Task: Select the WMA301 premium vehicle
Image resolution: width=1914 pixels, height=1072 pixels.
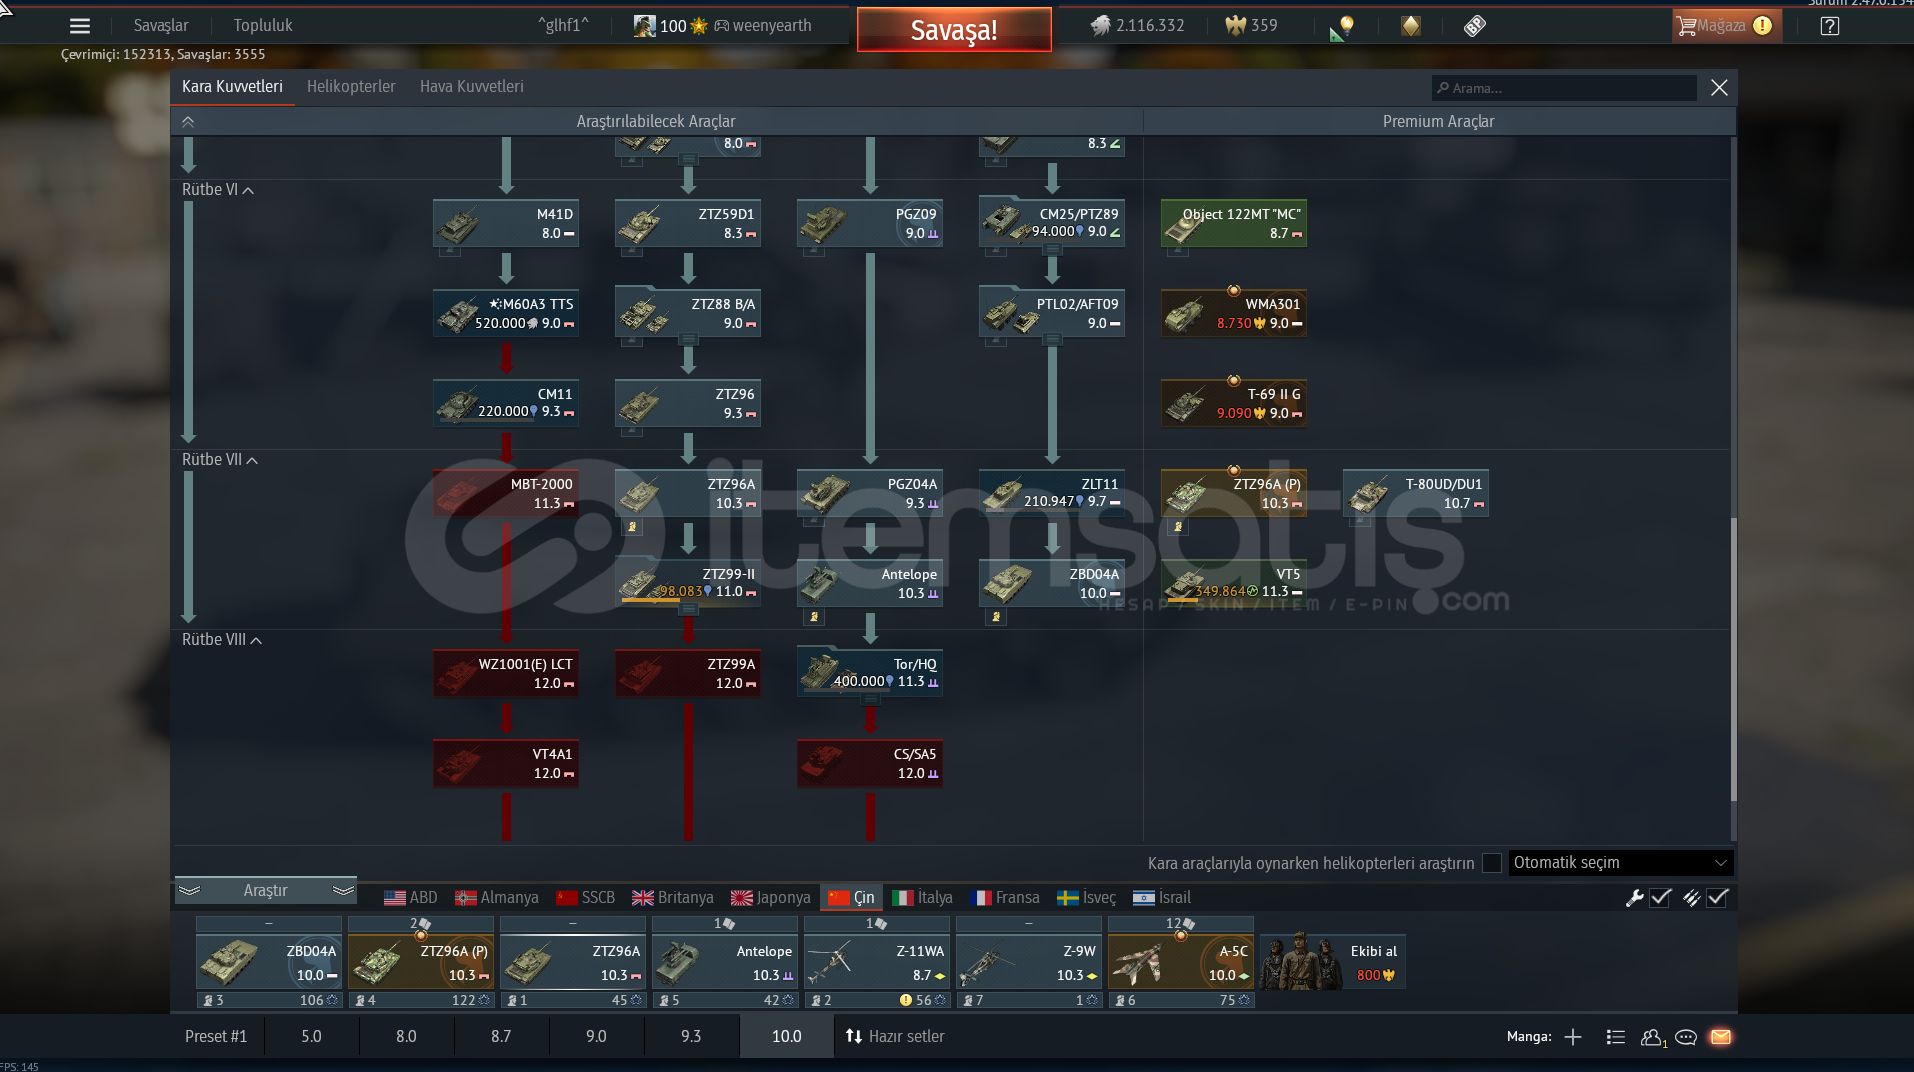Action: 1234,313
